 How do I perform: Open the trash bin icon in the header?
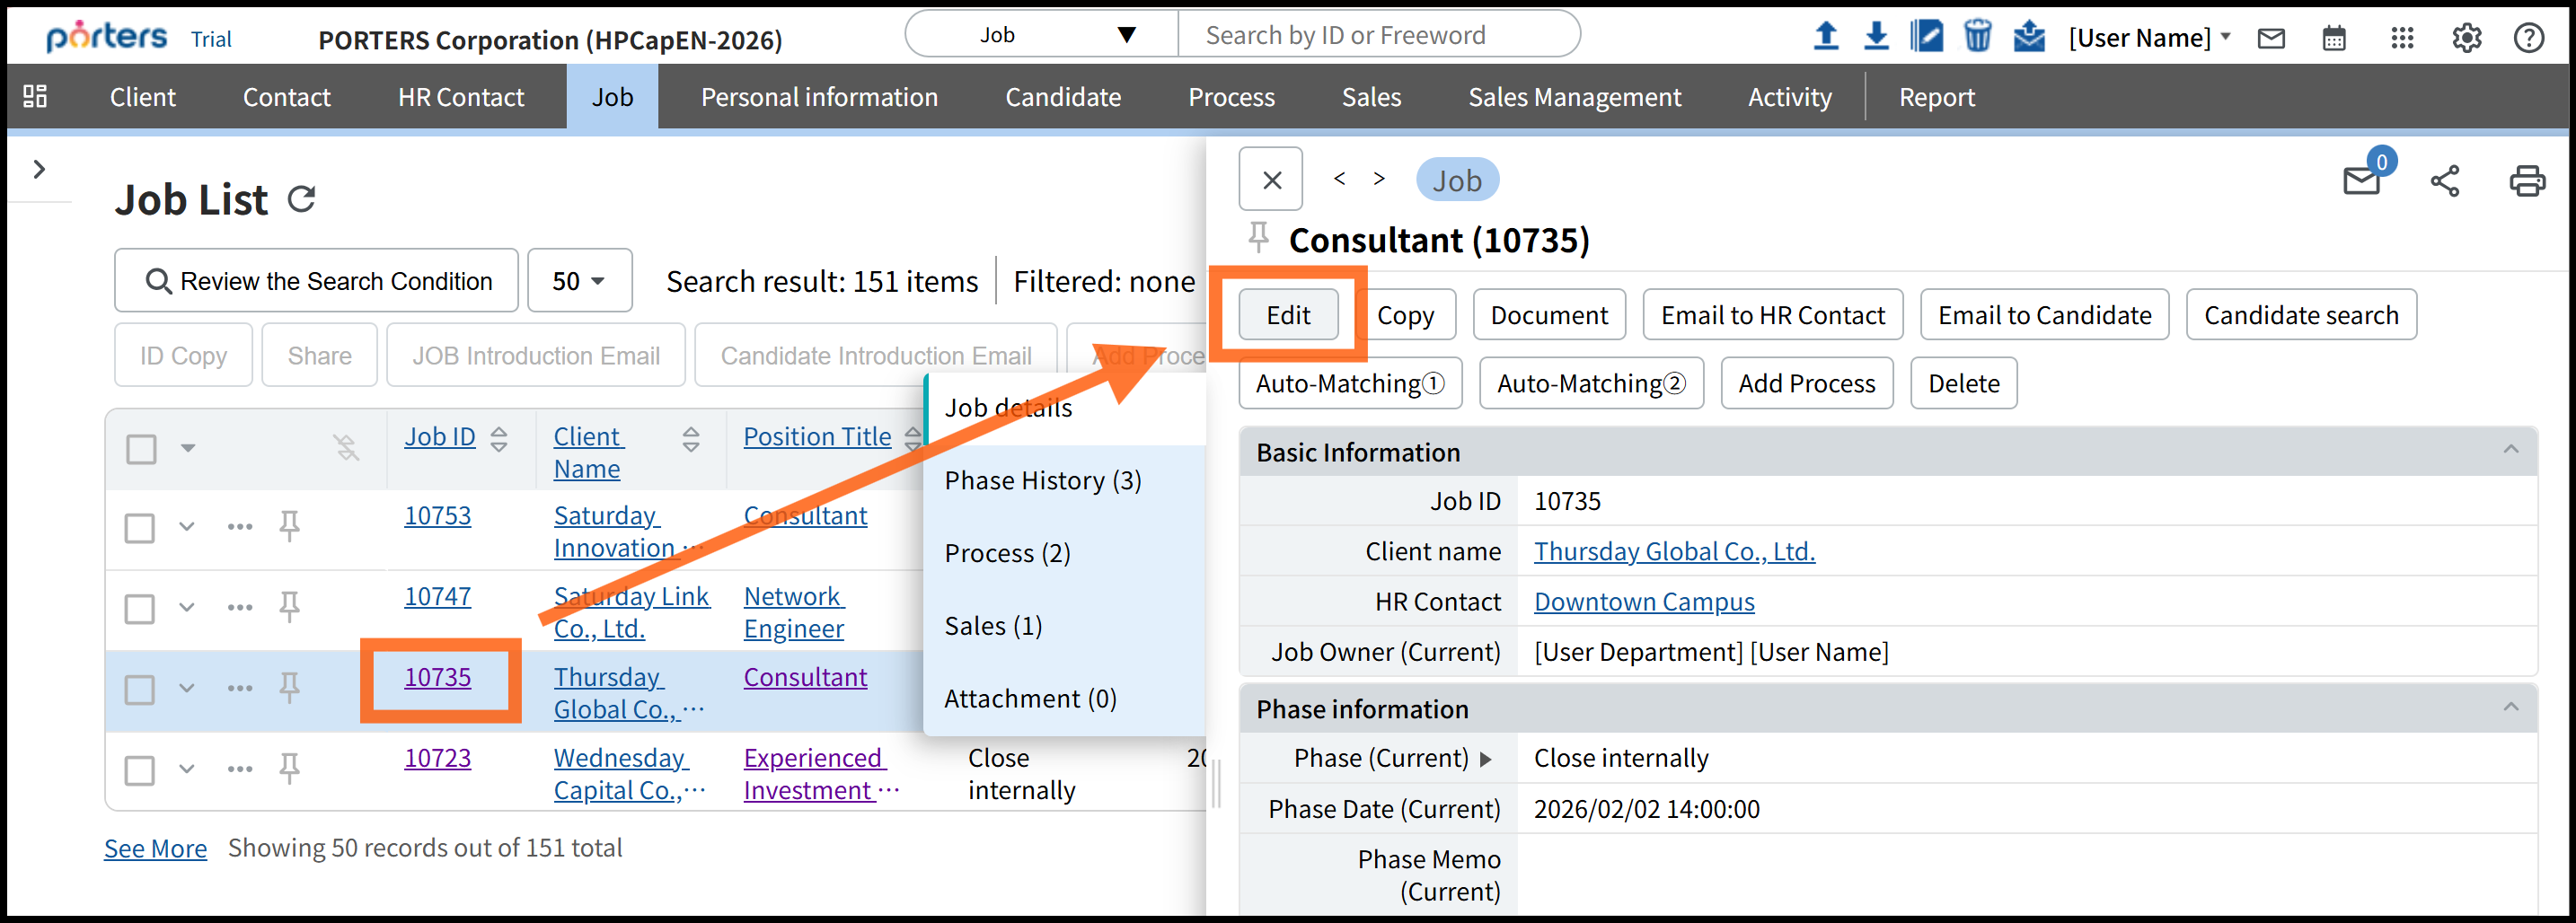pyautogui.click(x=1976, y=36)
